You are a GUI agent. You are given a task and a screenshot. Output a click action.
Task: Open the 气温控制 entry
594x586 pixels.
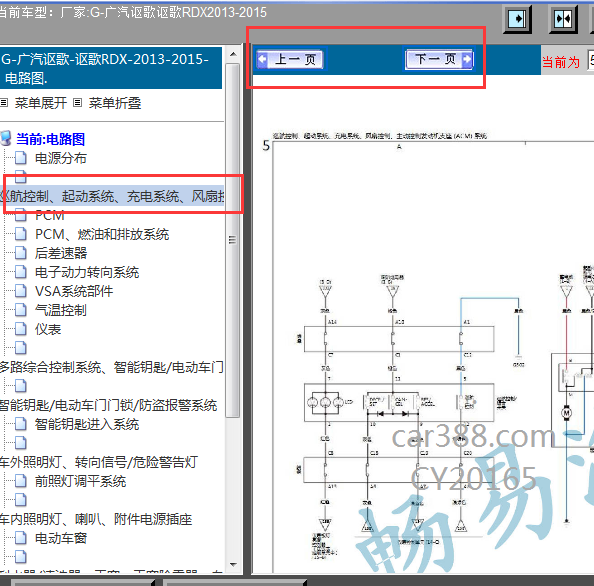(x=61, y=310)
